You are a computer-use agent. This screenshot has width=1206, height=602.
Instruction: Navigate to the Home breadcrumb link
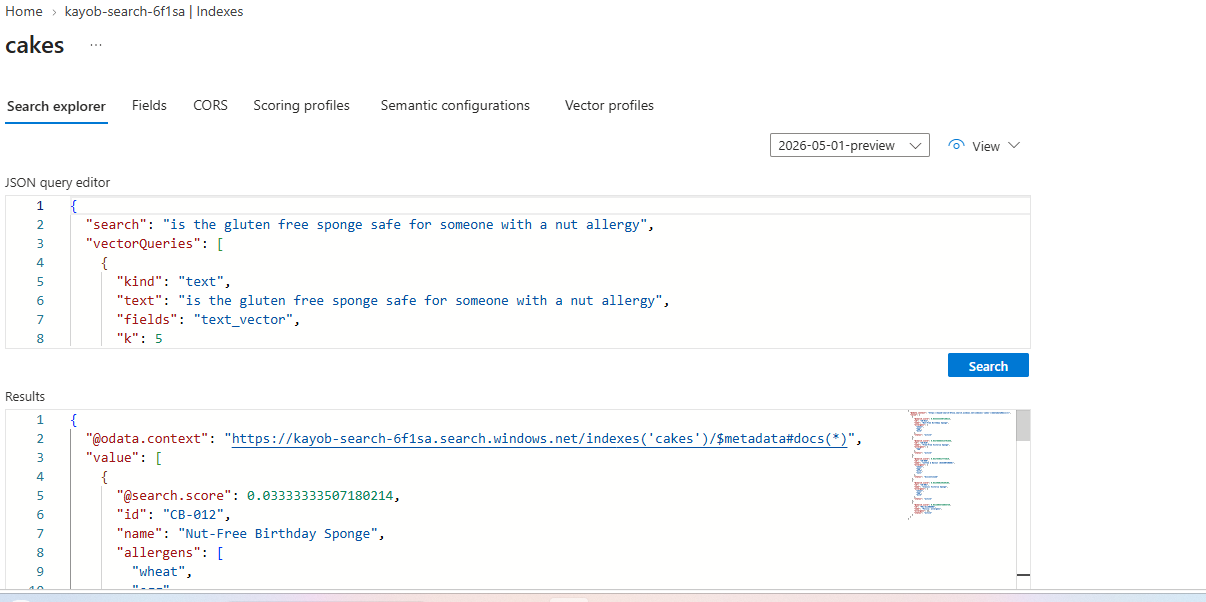tap(24, 12)
